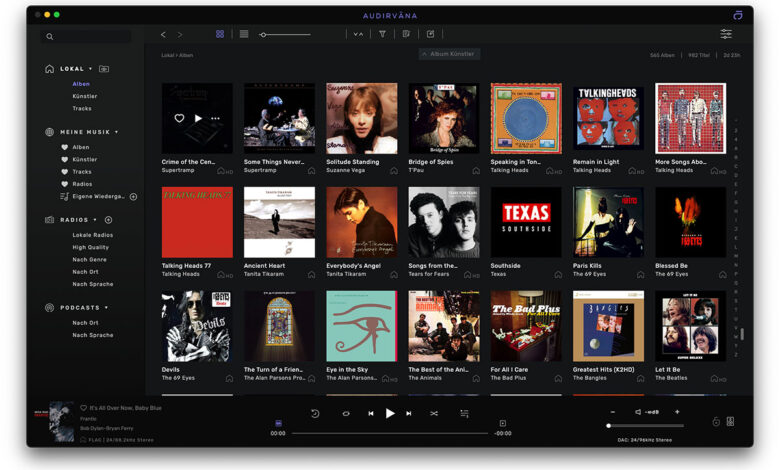Open the Eye in the Sky album cover
This screenshot has height=470, width=780.
362,326
